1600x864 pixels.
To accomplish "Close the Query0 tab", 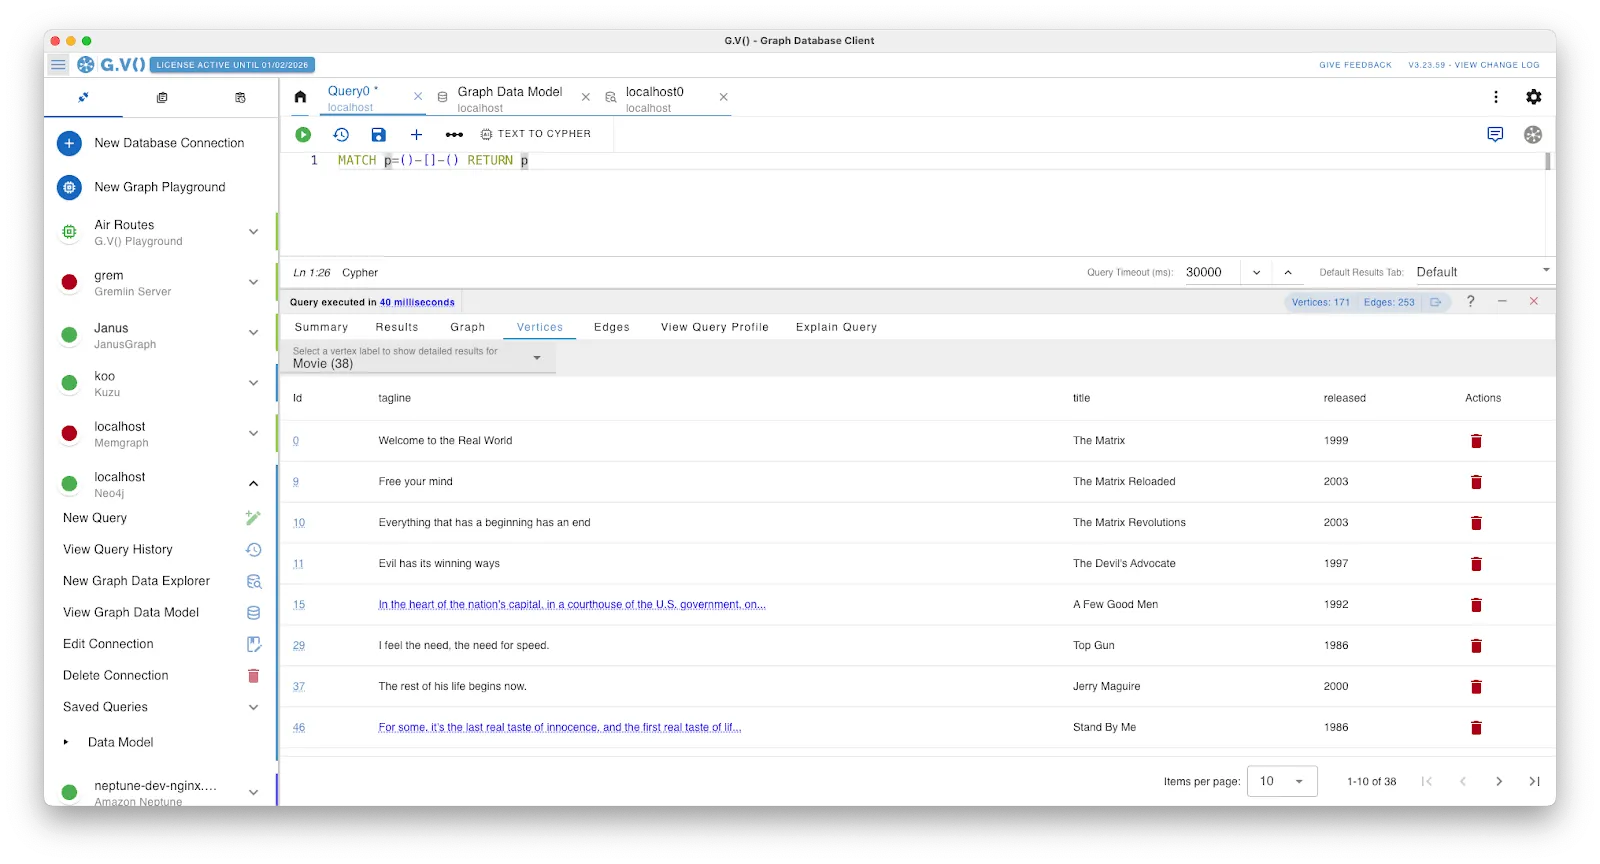I will [x=418, y=97].
